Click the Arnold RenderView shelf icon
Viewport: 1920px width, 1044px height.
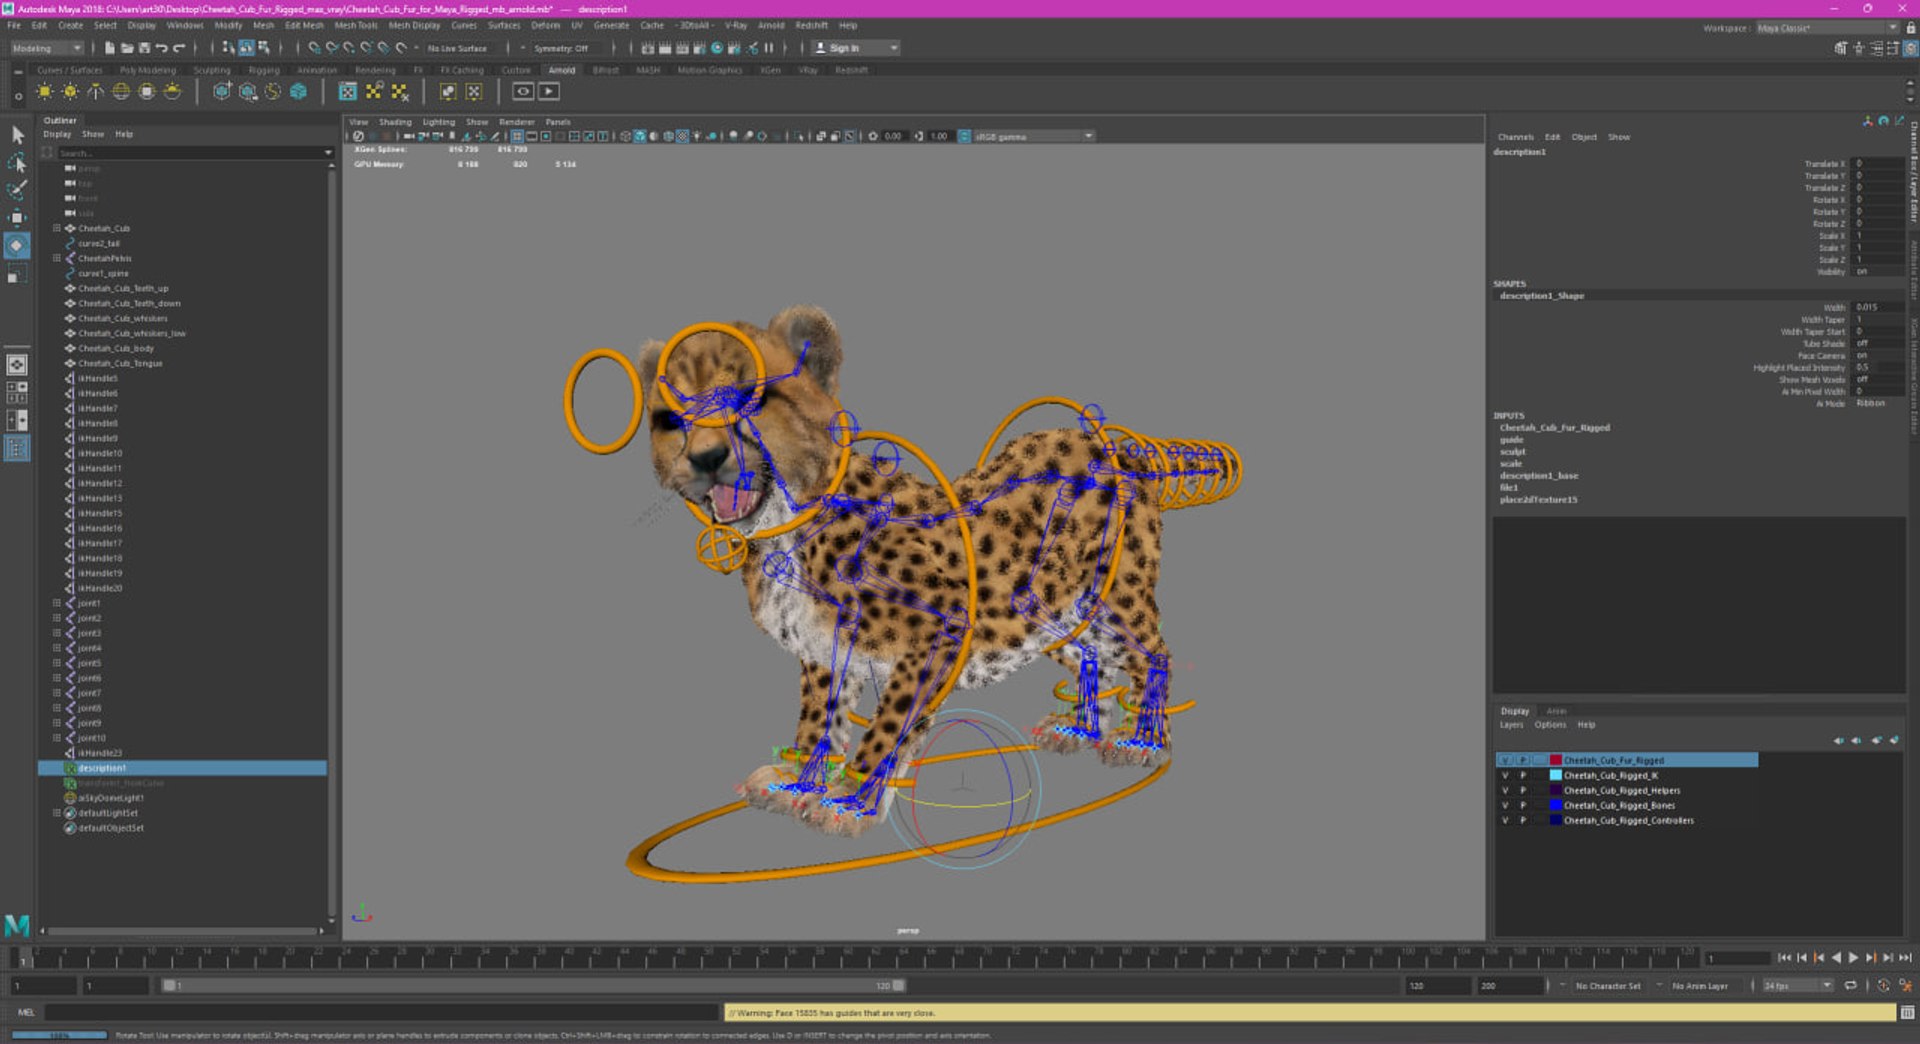(523, 92)
